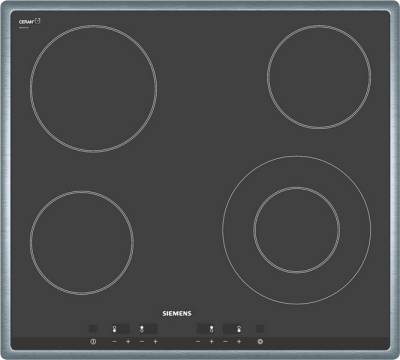Select the large rear-left cooking zone
The width and height of the screenshot is (400, 360).
[x=93, y=89]
